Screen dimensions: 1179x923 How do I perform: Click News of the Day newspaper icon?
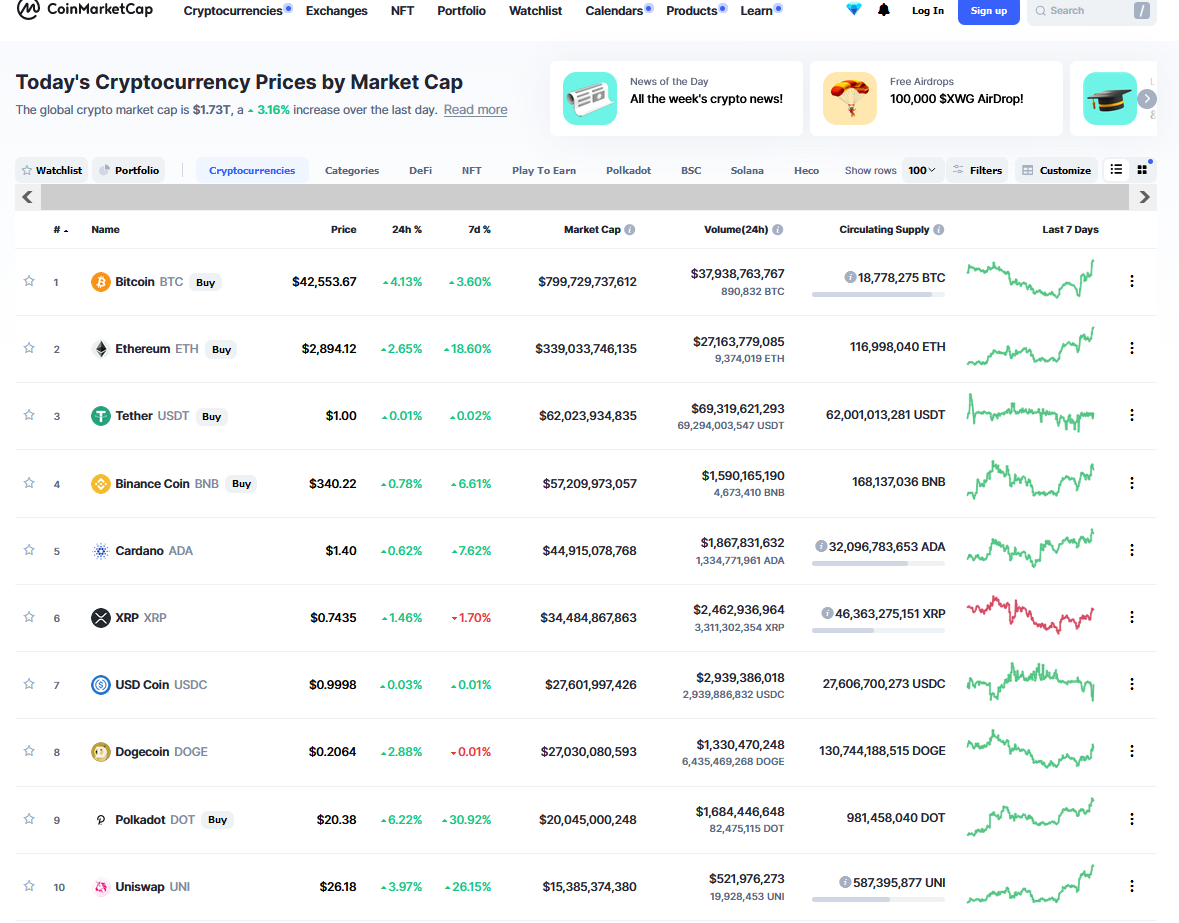[x=590, y=98]
